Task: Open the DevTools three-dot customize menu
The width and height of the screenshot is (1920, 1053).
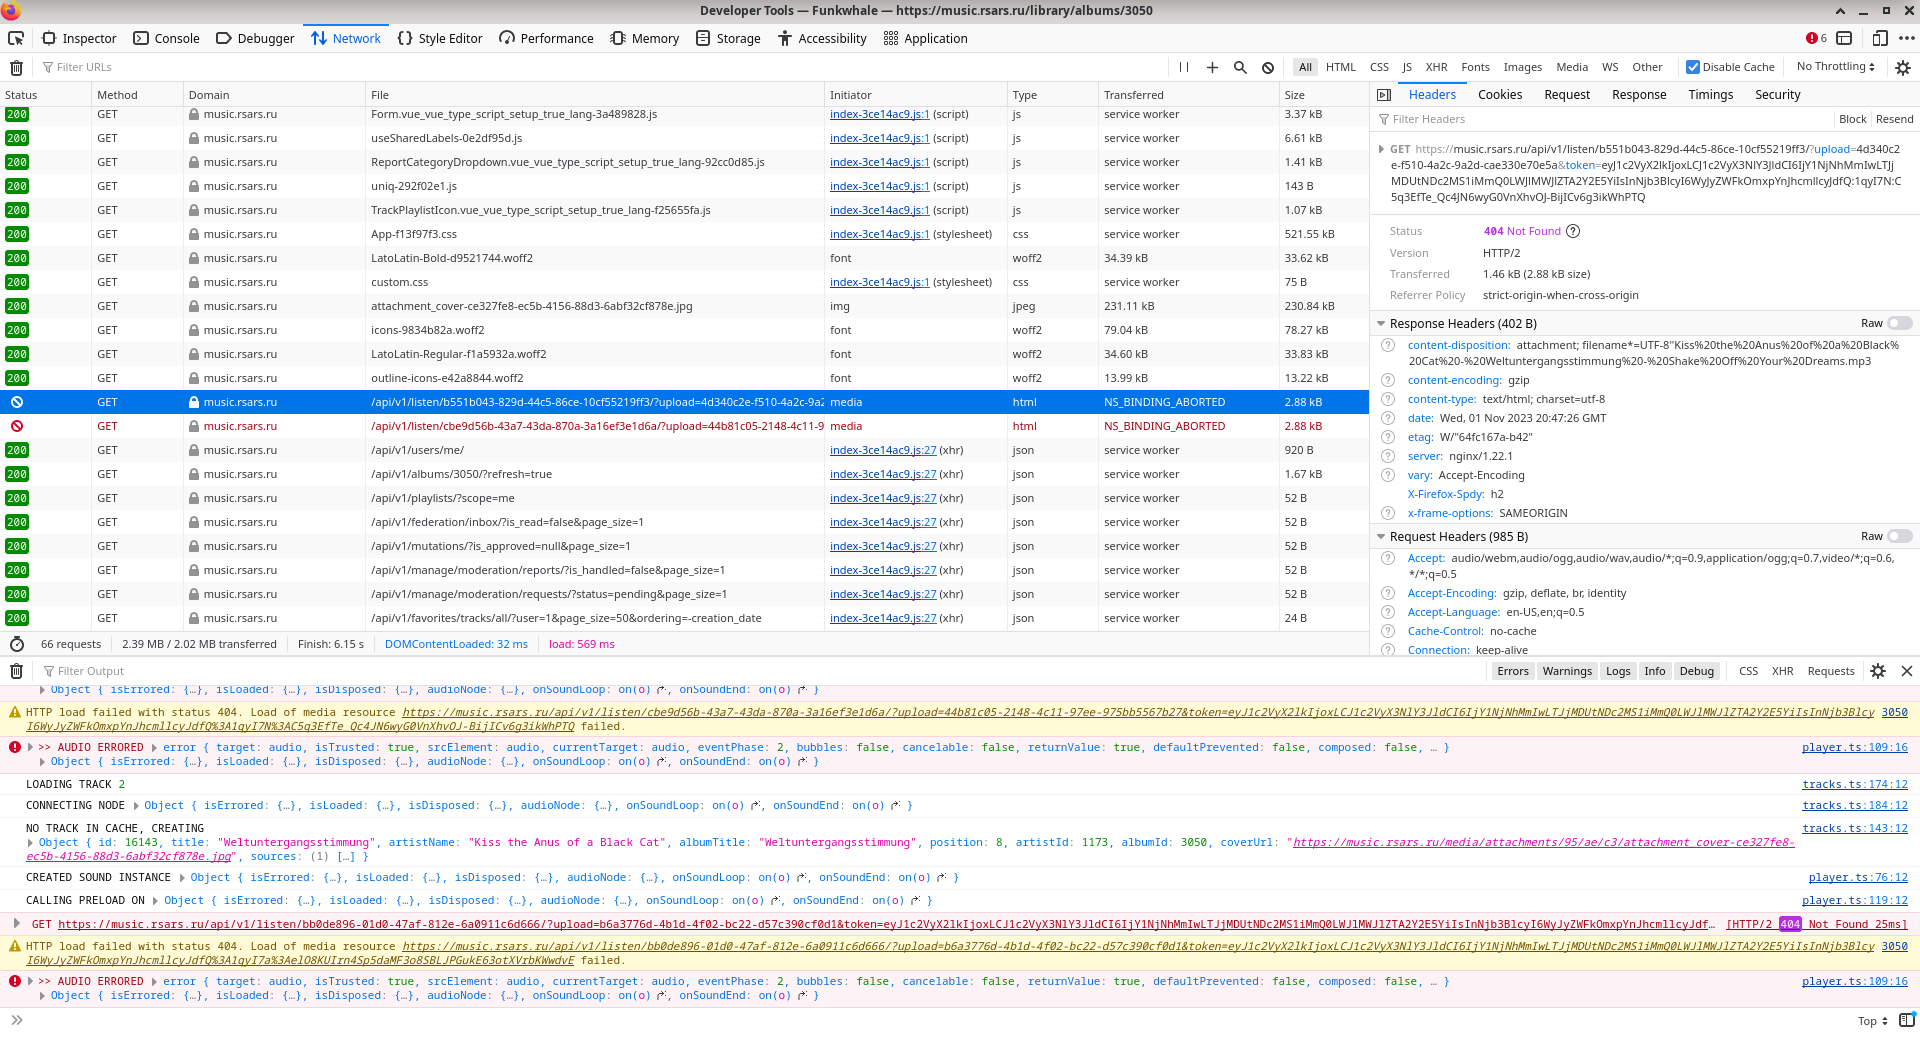Action: (1906, 38)
